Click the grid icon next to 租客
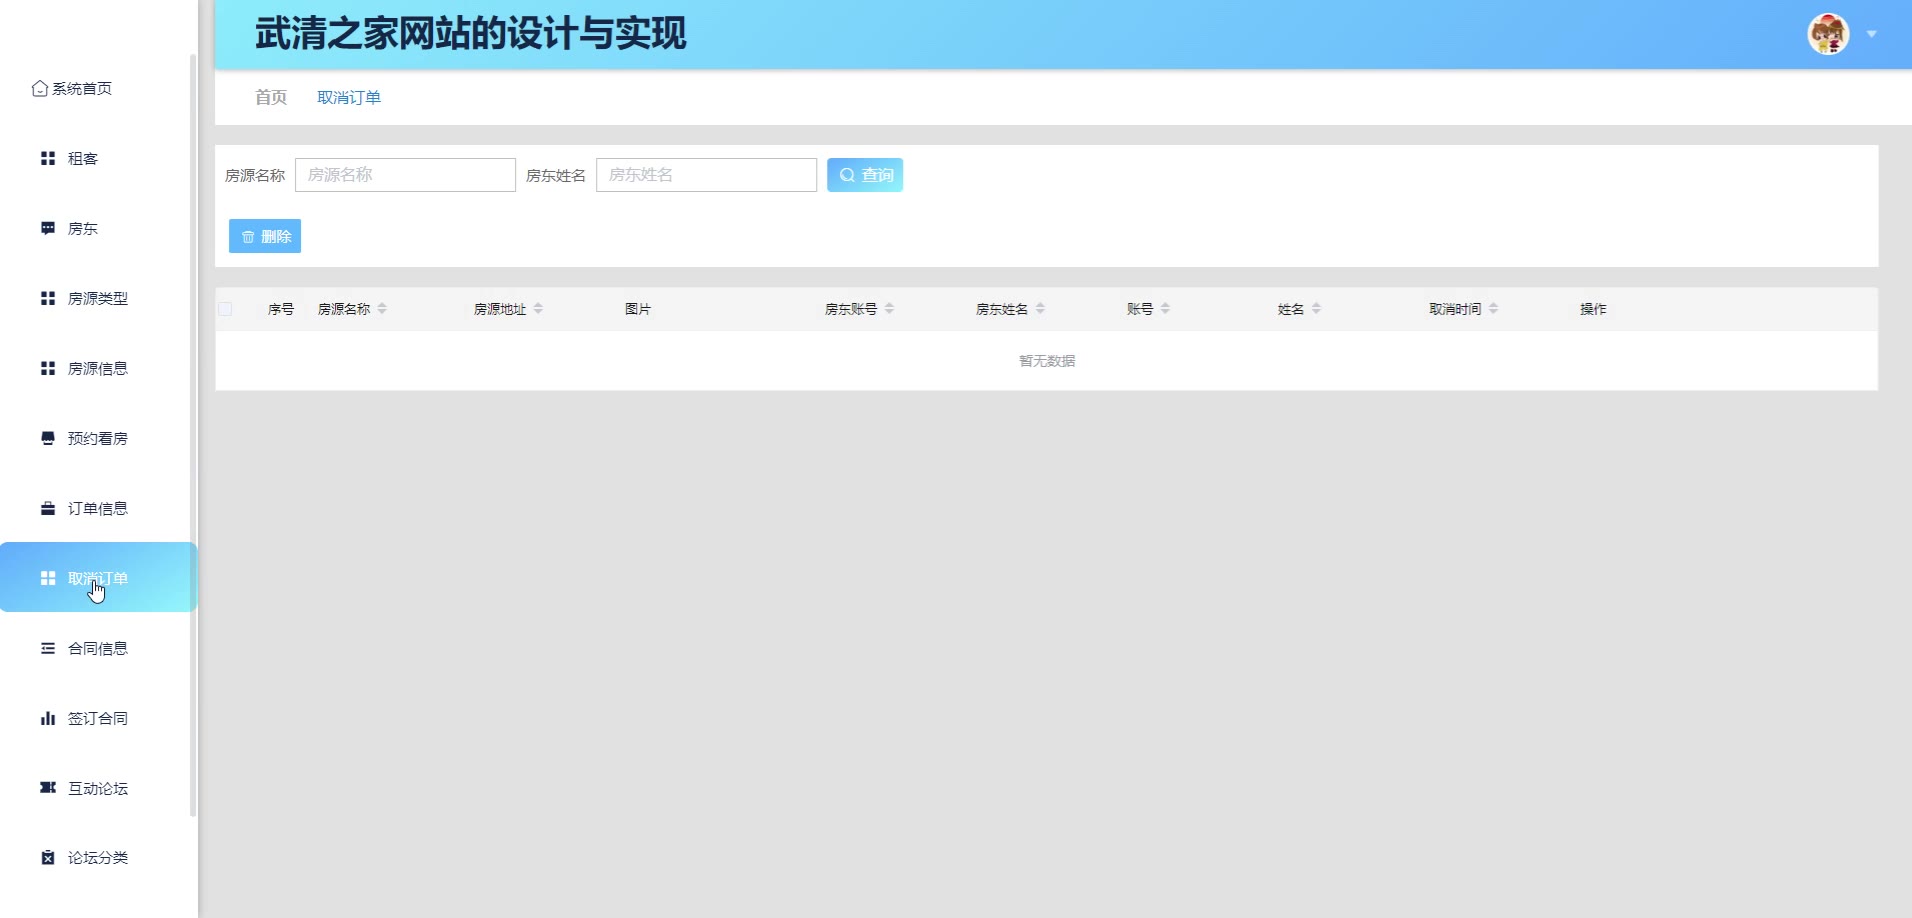 pos(47,159)
